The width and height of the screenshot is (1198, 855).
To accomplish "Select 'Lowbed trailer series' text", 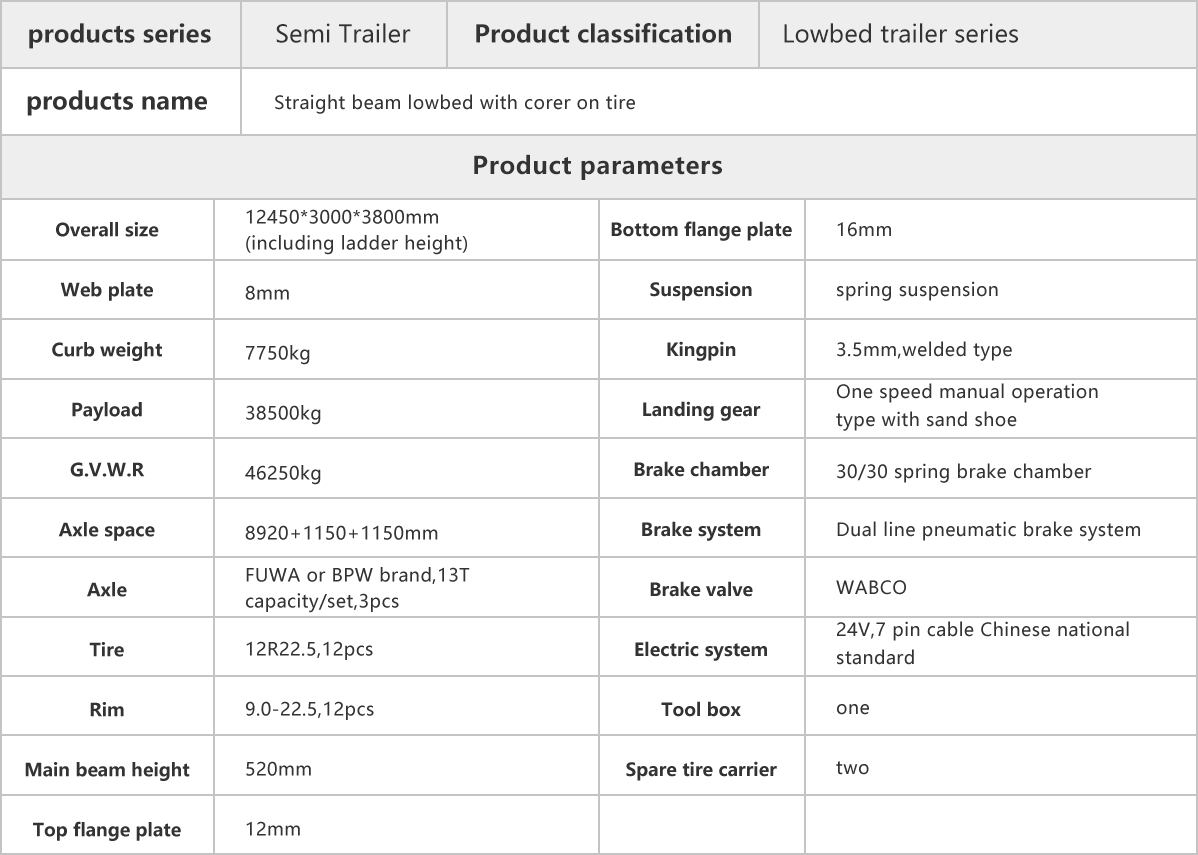I will point(900,34).
